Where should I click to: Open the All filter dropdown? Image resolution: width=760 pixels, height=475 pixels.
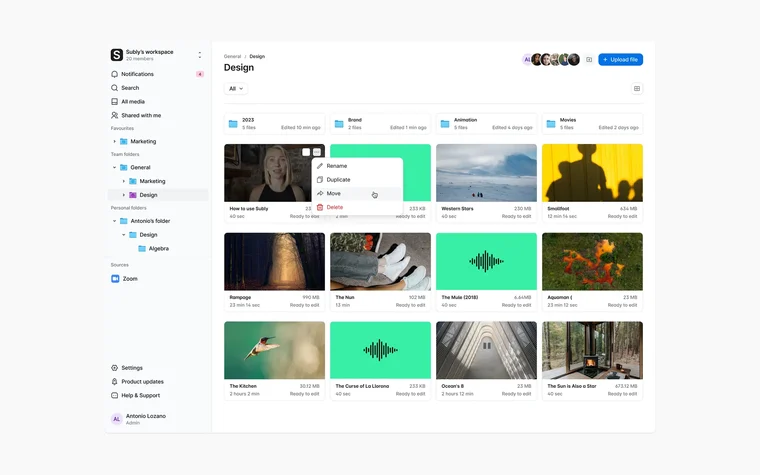tap(236, 89)
